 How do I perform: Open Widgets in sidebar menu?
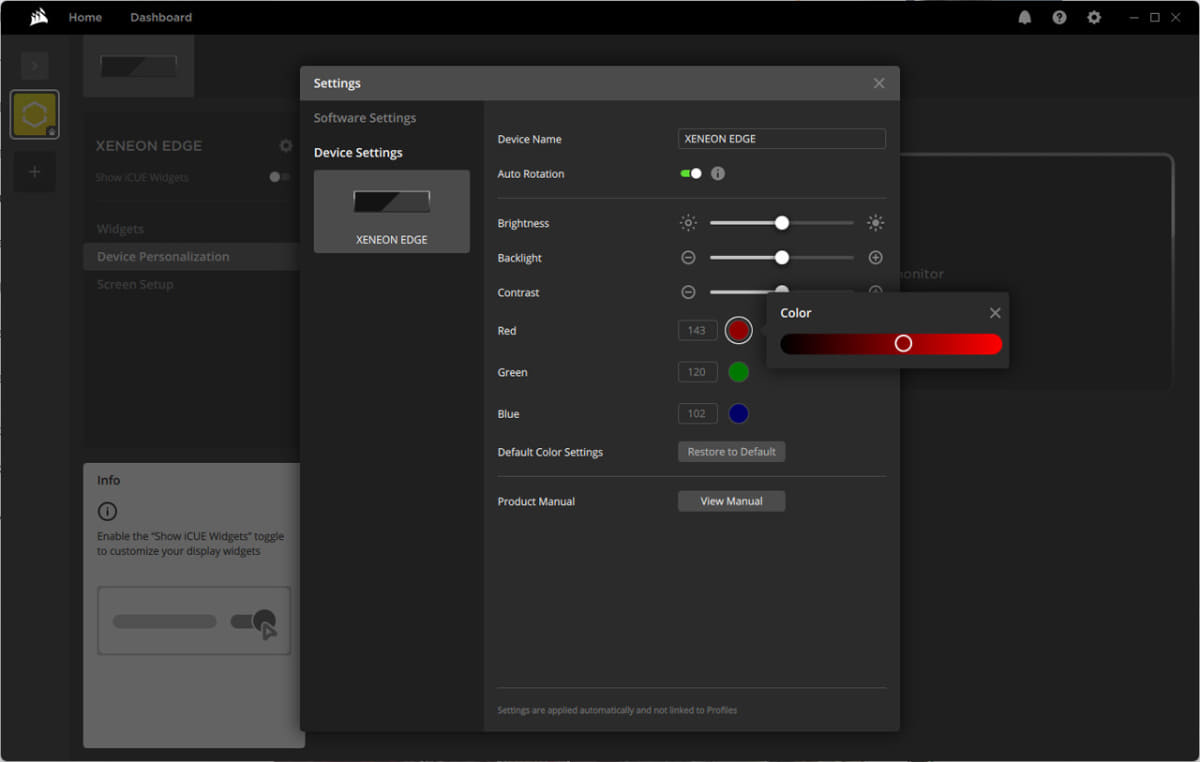pos(120,229)
